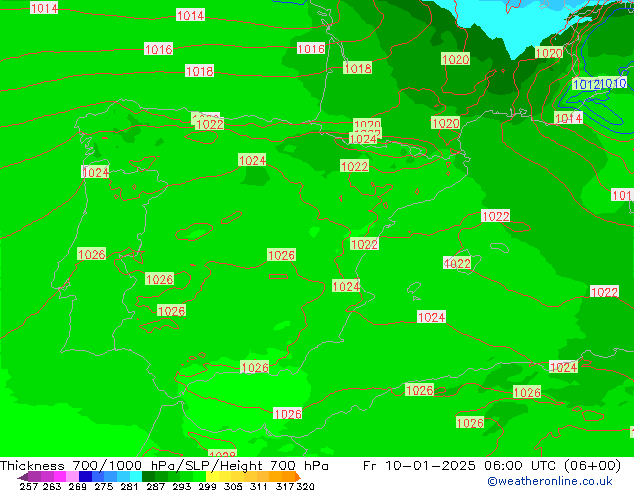Click the 305 legend scale value
The height and width of the screenshot is (490, 634).
pos(233,486)
